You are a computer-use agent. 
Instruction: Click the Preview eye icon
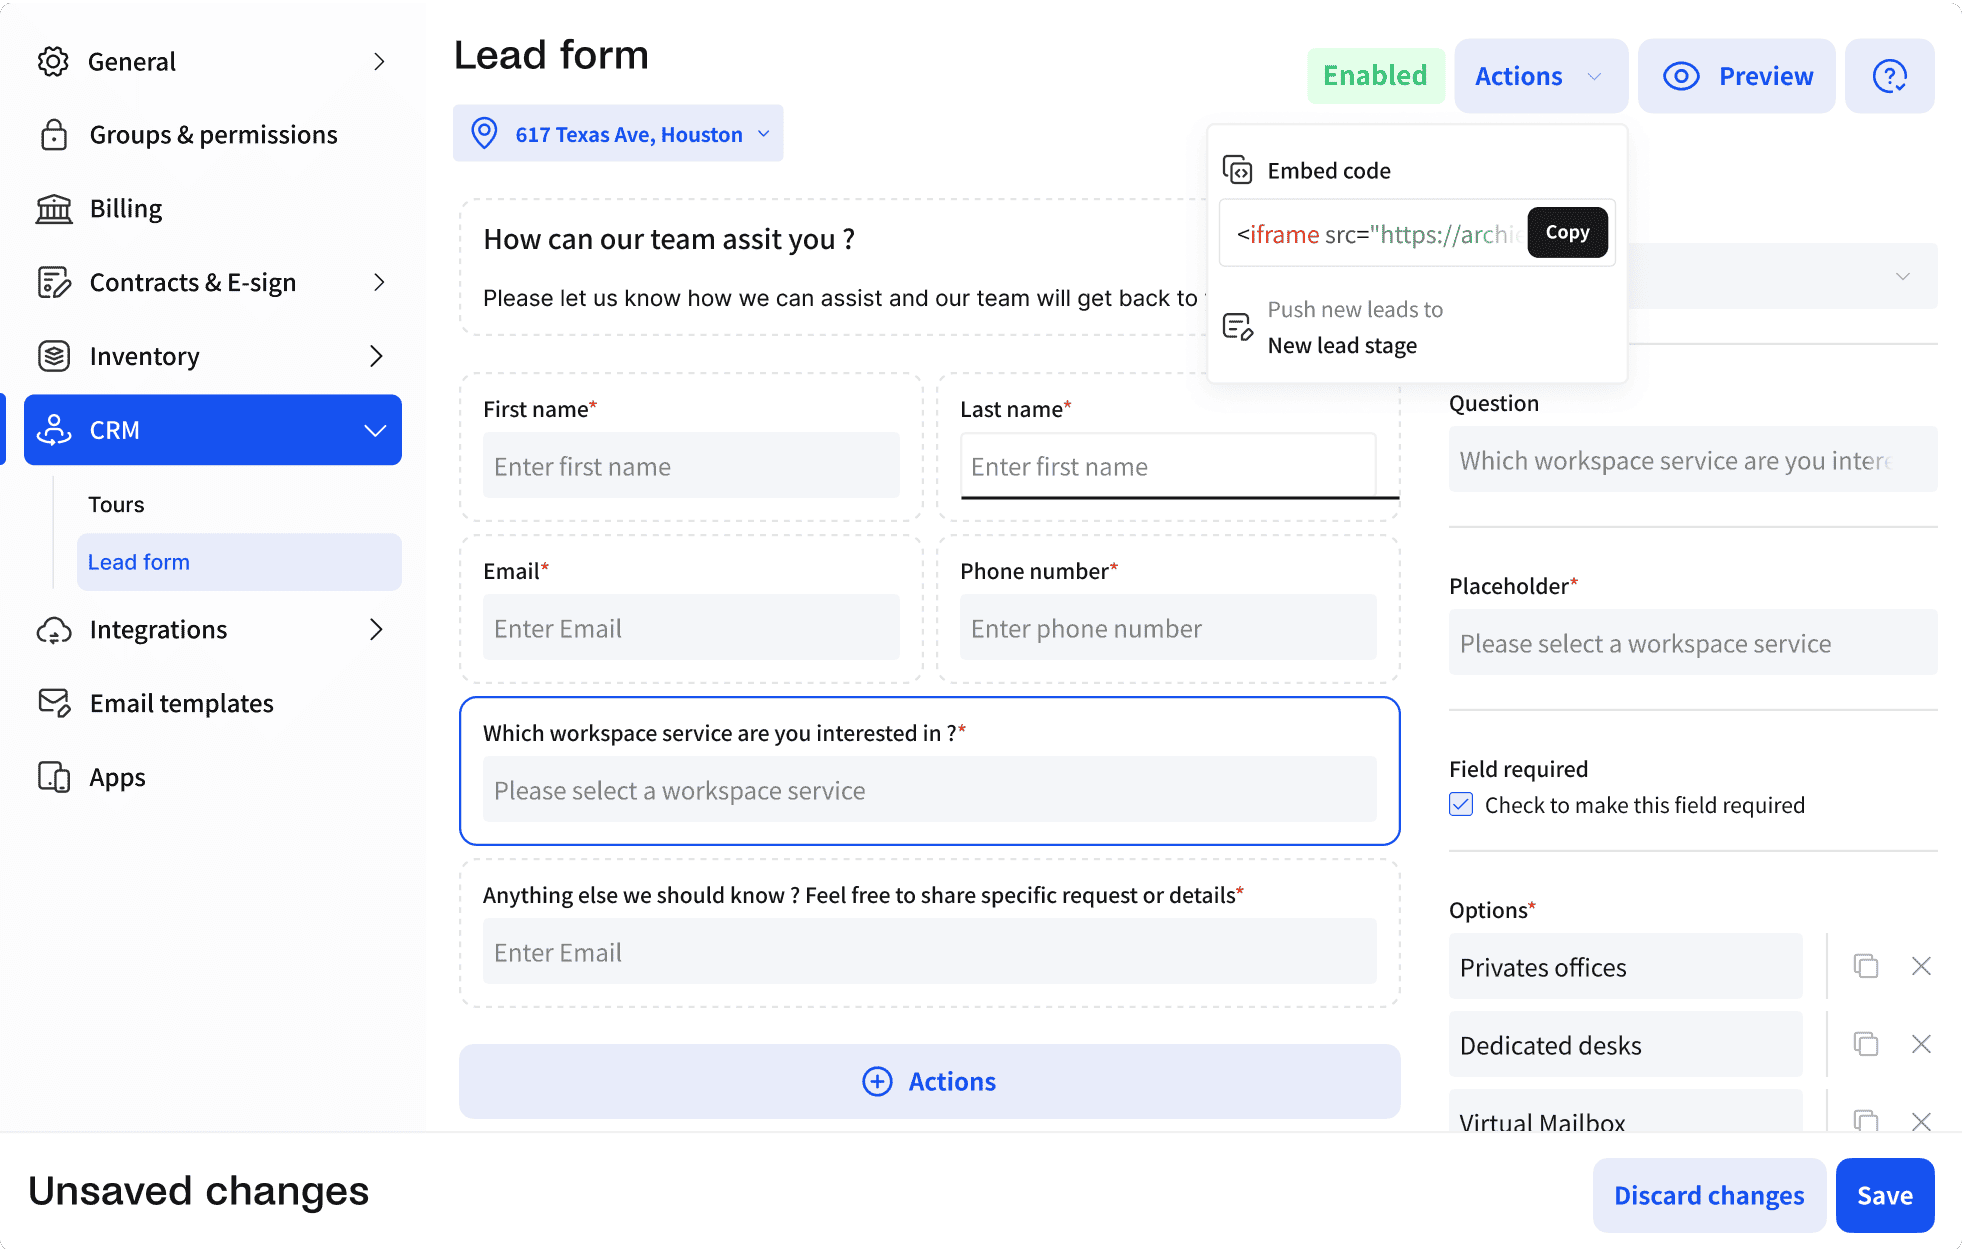[1681, 75]
